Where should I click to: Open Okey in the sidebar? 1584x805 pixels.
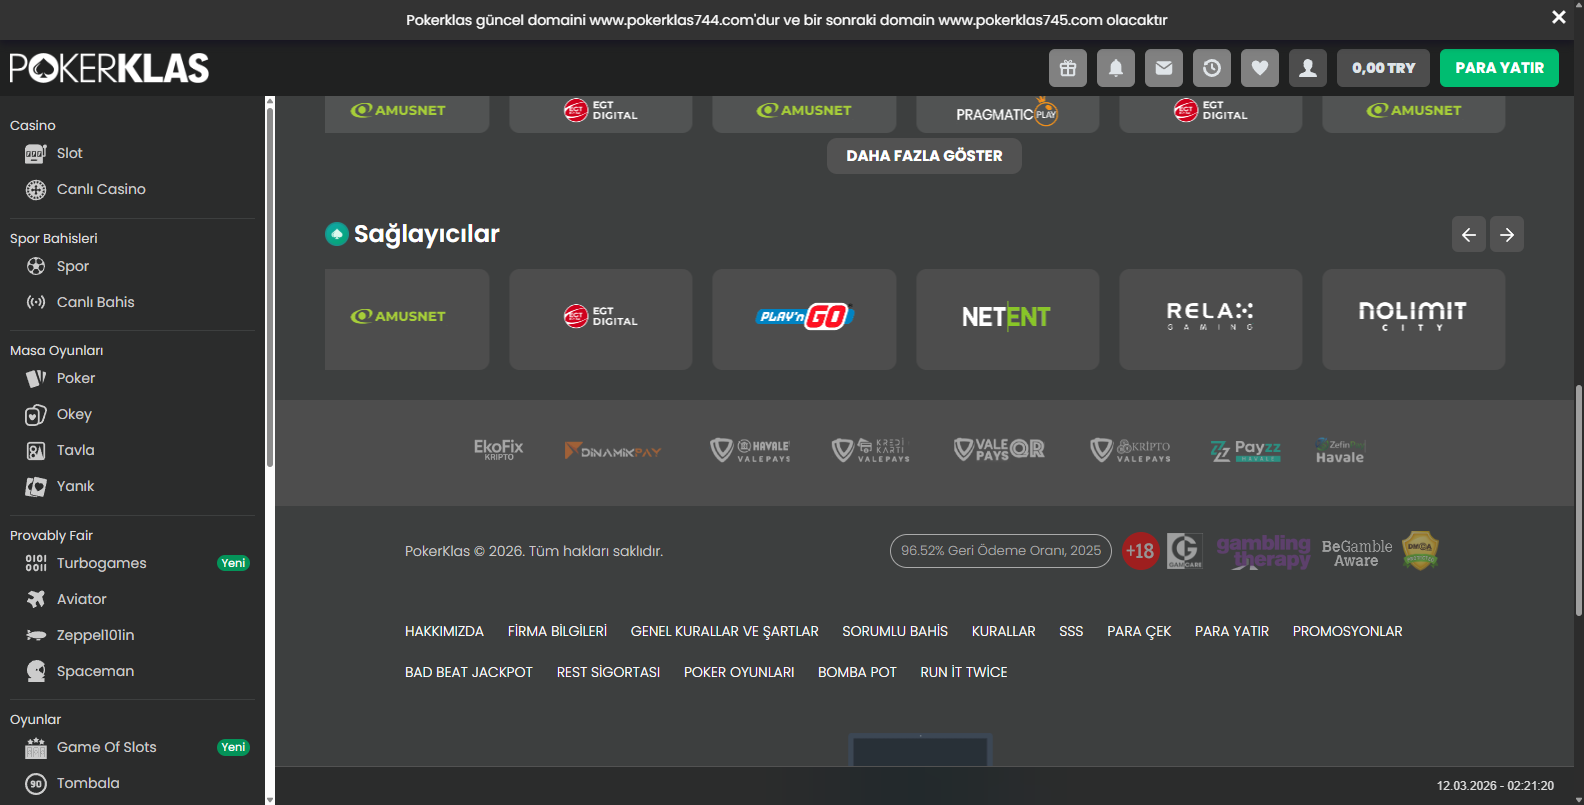74,414
